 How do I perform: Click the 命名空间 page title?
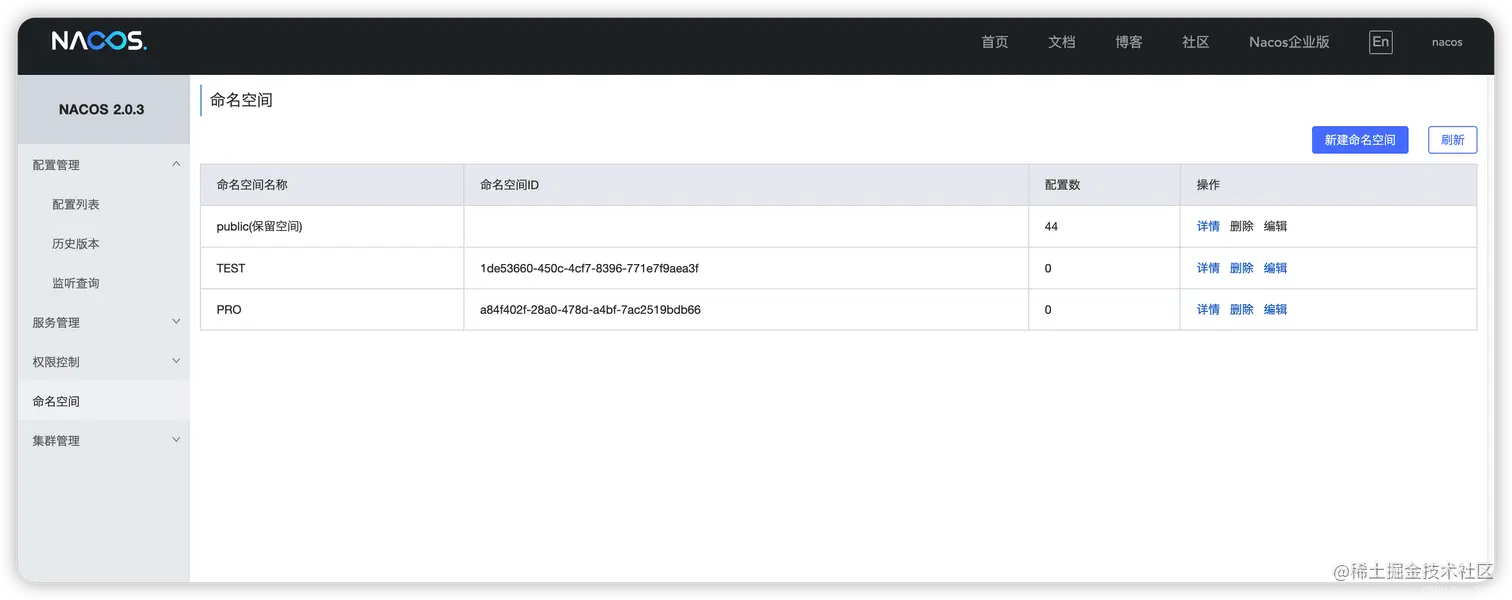241,100
